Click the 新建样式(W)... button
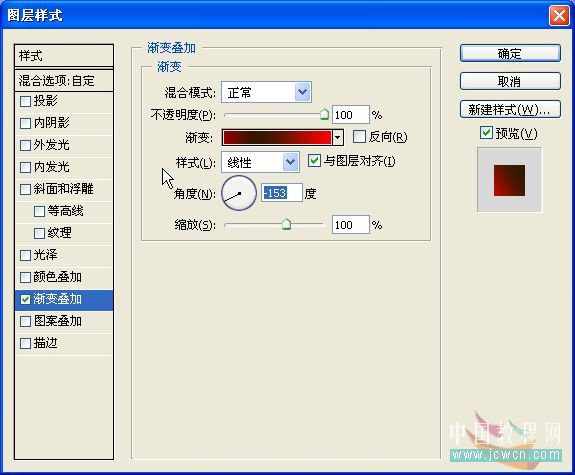Viewport: 575px width, 475px height. coord(510,109)
